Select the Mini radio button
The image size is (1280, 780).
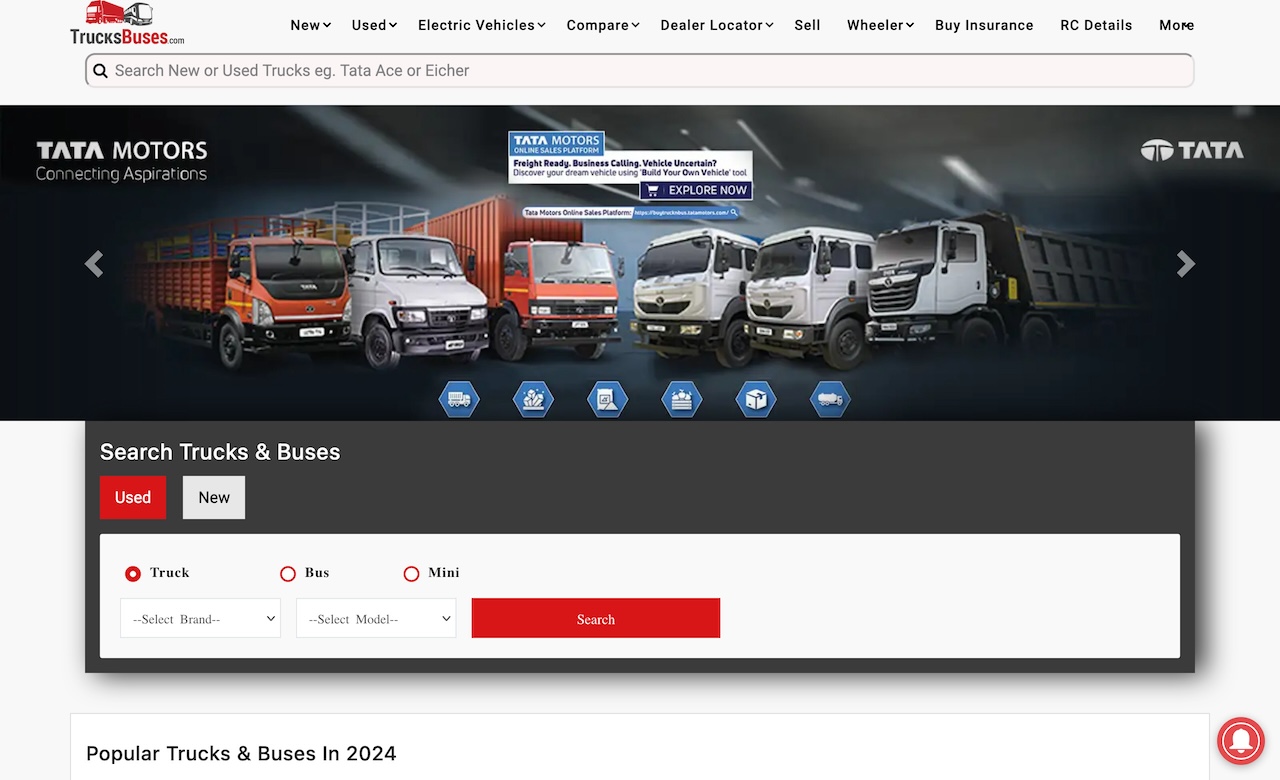(x=411, y=574)
